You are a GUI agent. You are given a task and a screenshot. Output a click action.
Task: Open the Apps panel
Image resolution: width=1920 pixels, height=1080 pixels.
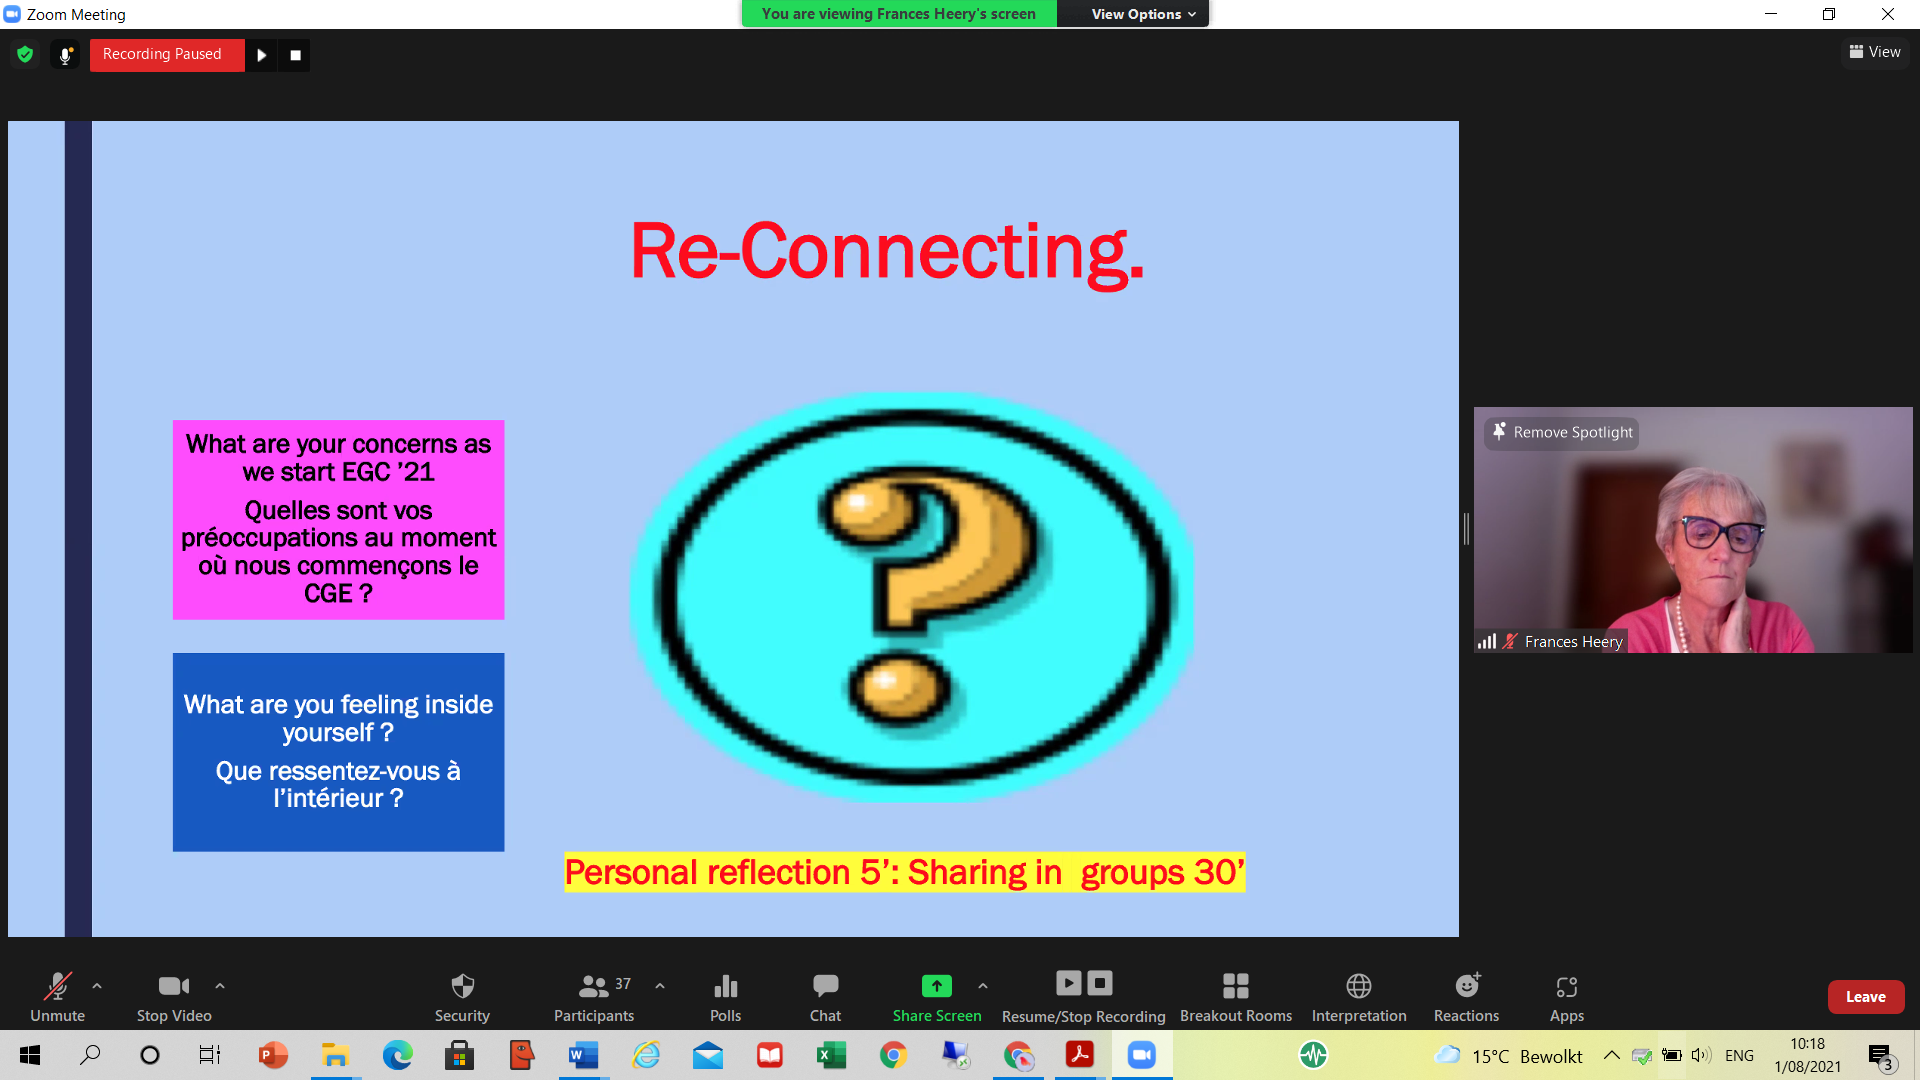(1566, 996)
